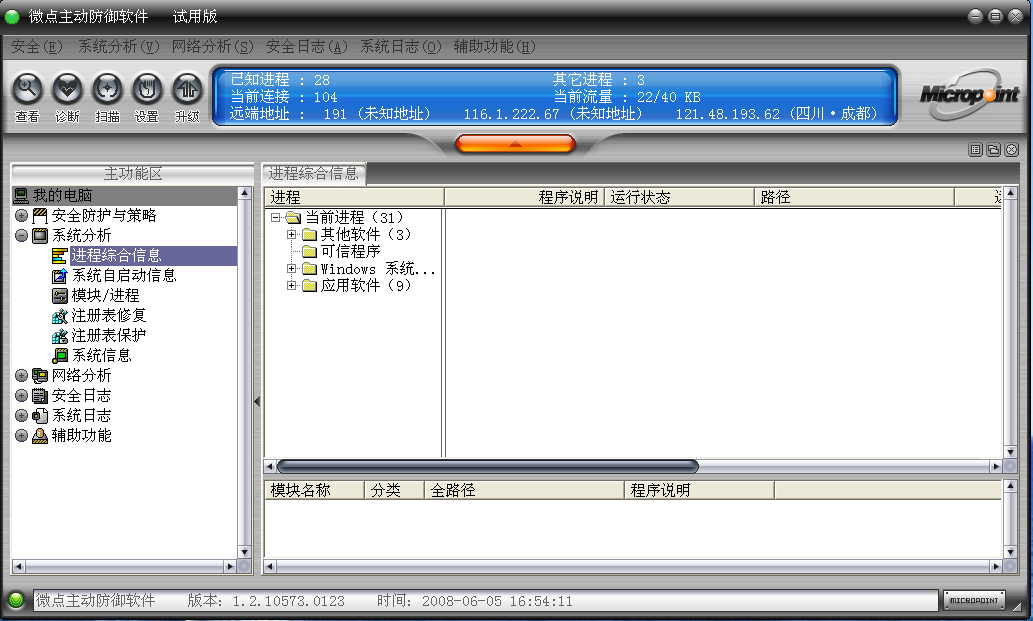
Task: Click the 网络分析 sidebar icon
Action: [x=40, y=375]
